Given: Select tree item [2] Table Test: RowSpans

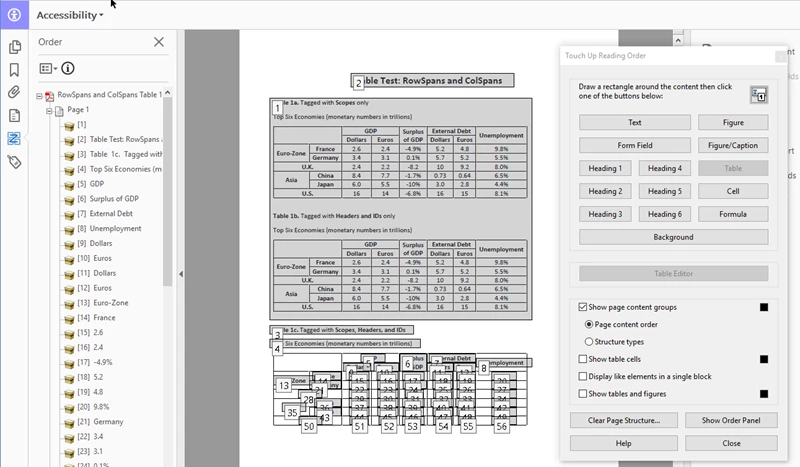Looking at the screenshot, I should pyautogui.click(x=120, y=139).
